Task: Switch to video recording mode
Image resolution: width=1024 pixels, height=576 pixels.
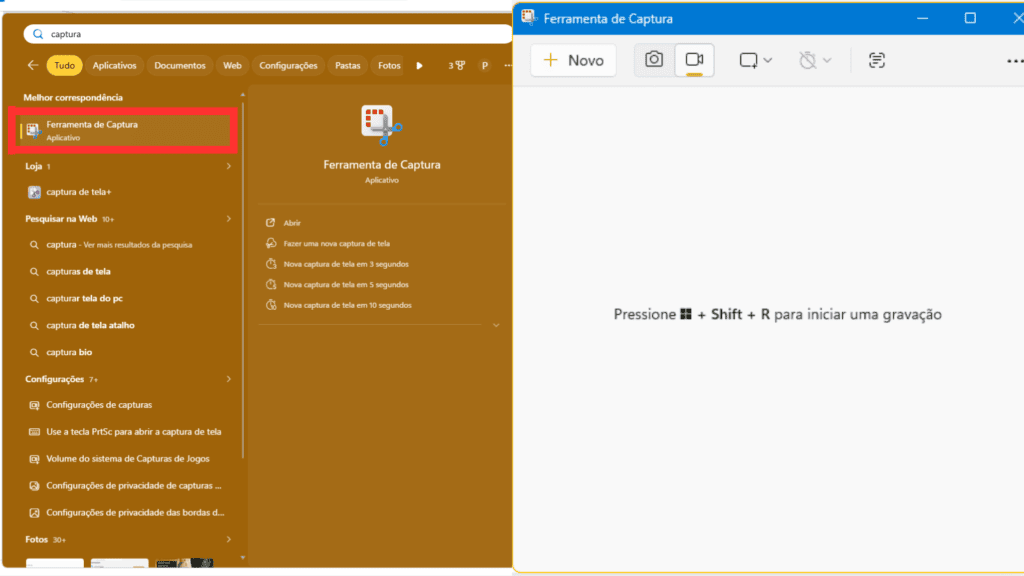Action: pos(694,60)
